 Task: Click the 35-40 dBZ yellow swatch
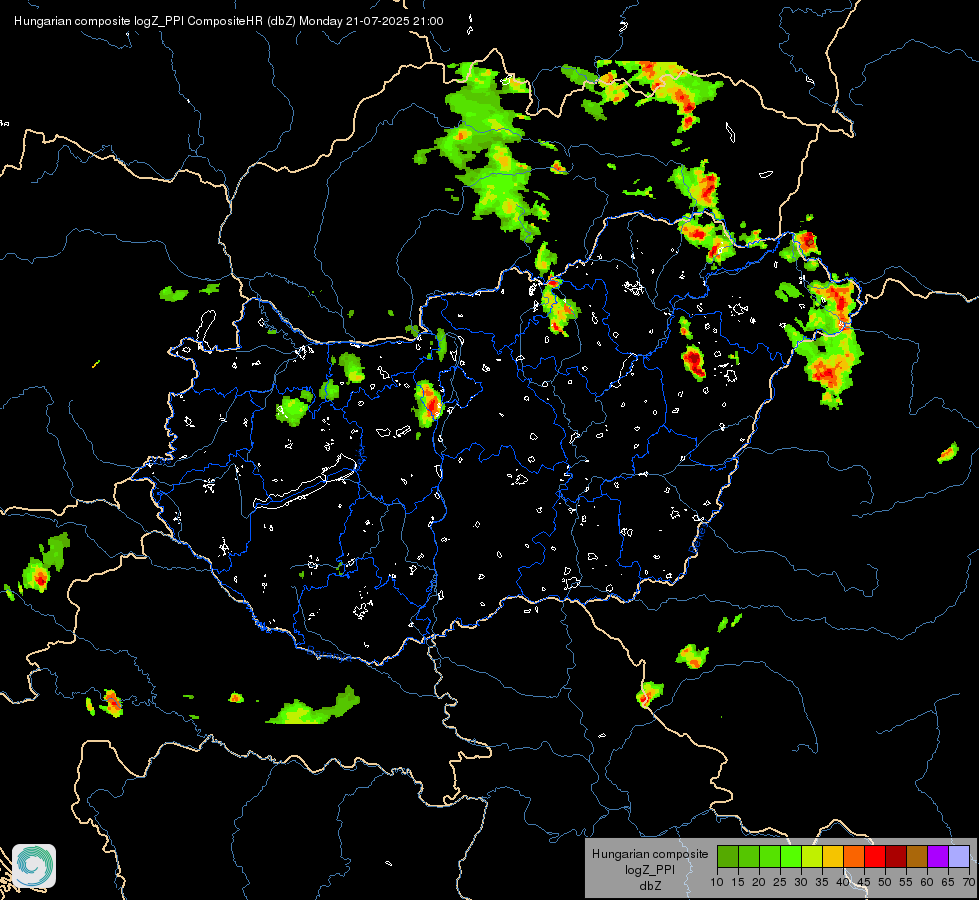833,856
